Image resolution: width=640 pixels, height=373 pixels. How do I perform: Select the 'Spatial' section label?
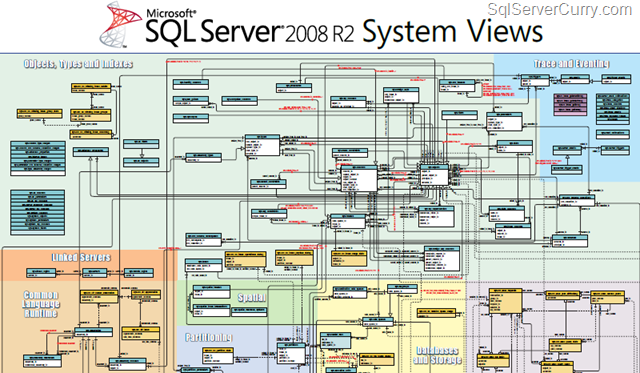[x=252, y=298]
